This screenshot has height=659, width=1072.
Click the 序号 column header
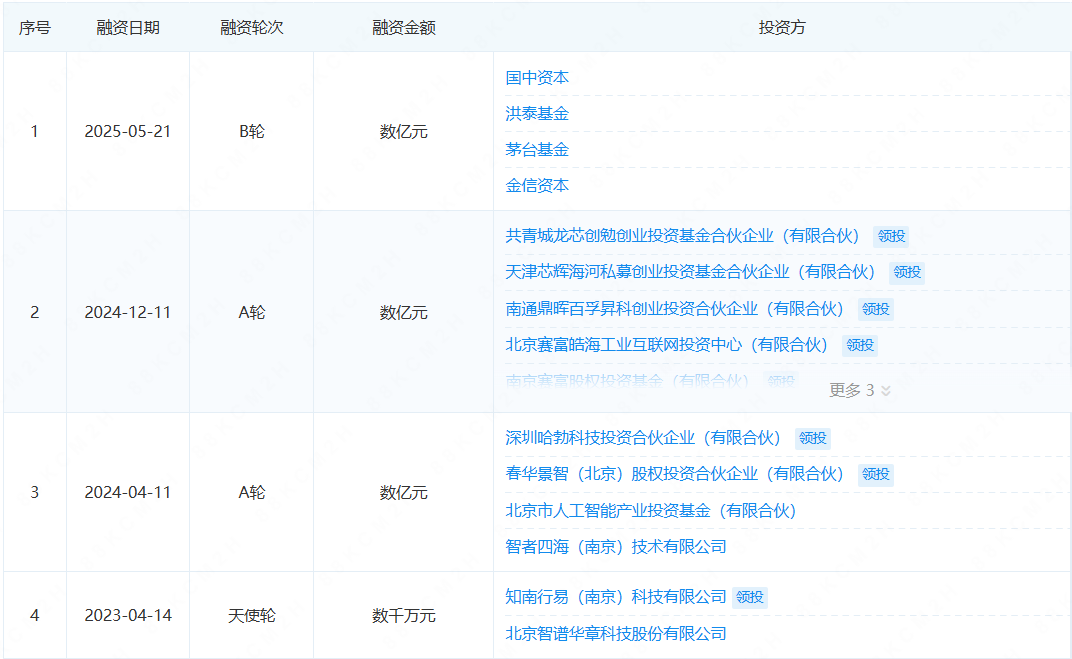point(35,28)
